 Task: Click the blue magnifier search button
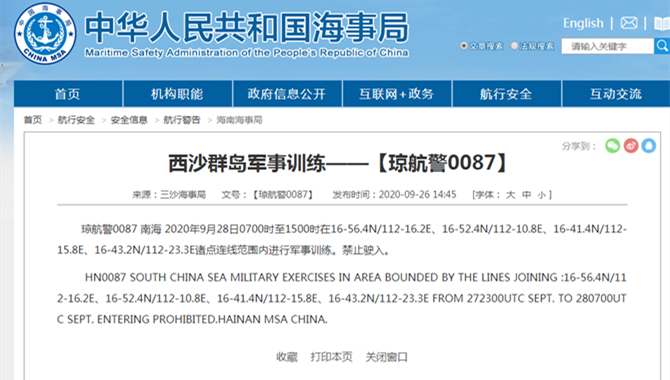click(662, 46)
